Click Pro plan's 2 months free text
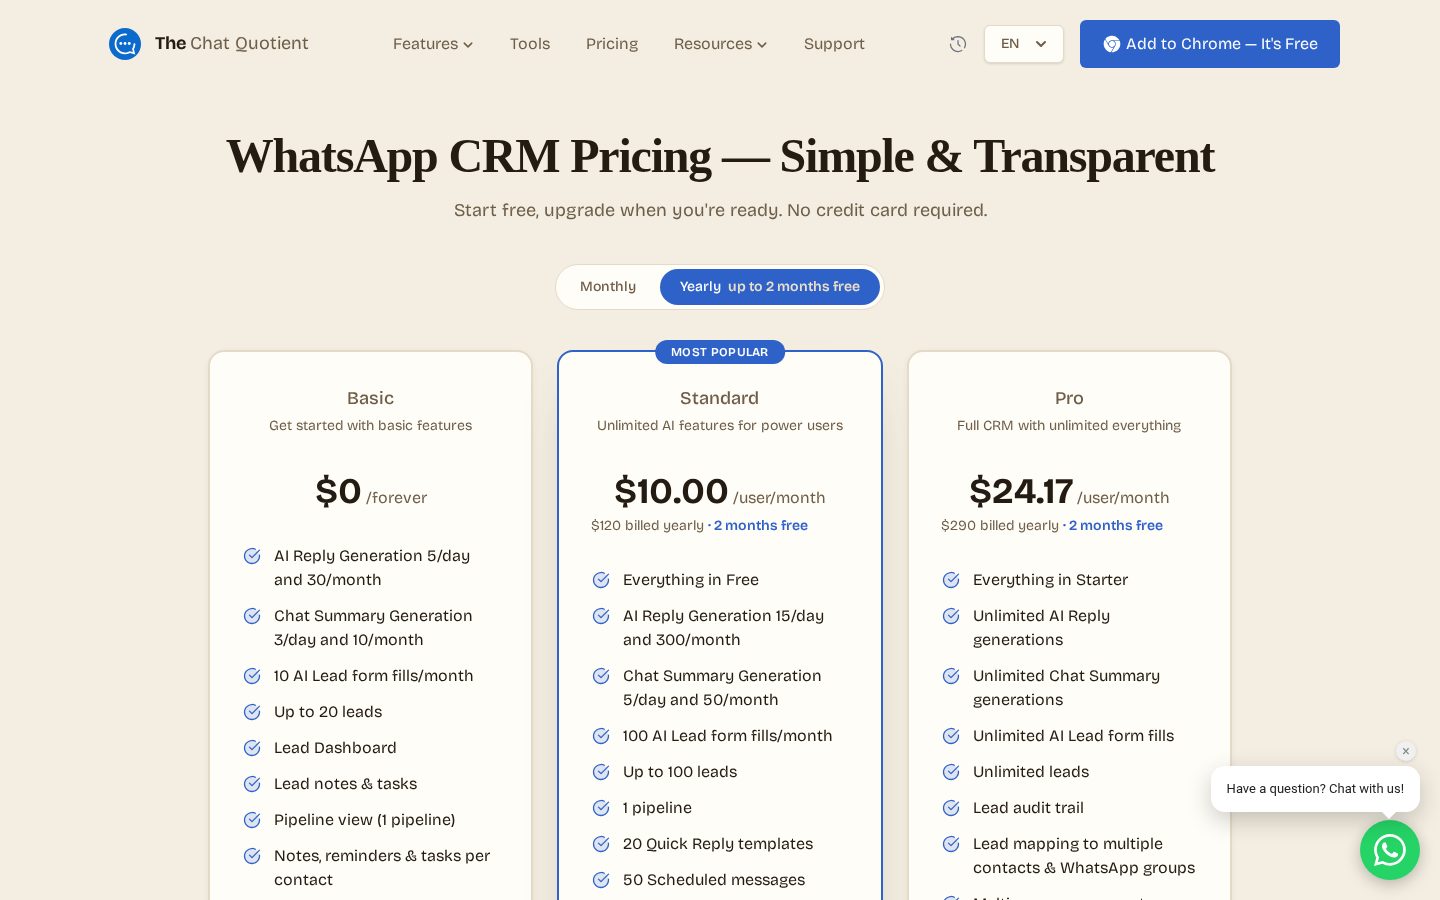This screenshot has height=900, width=1440. (1116, 526)
